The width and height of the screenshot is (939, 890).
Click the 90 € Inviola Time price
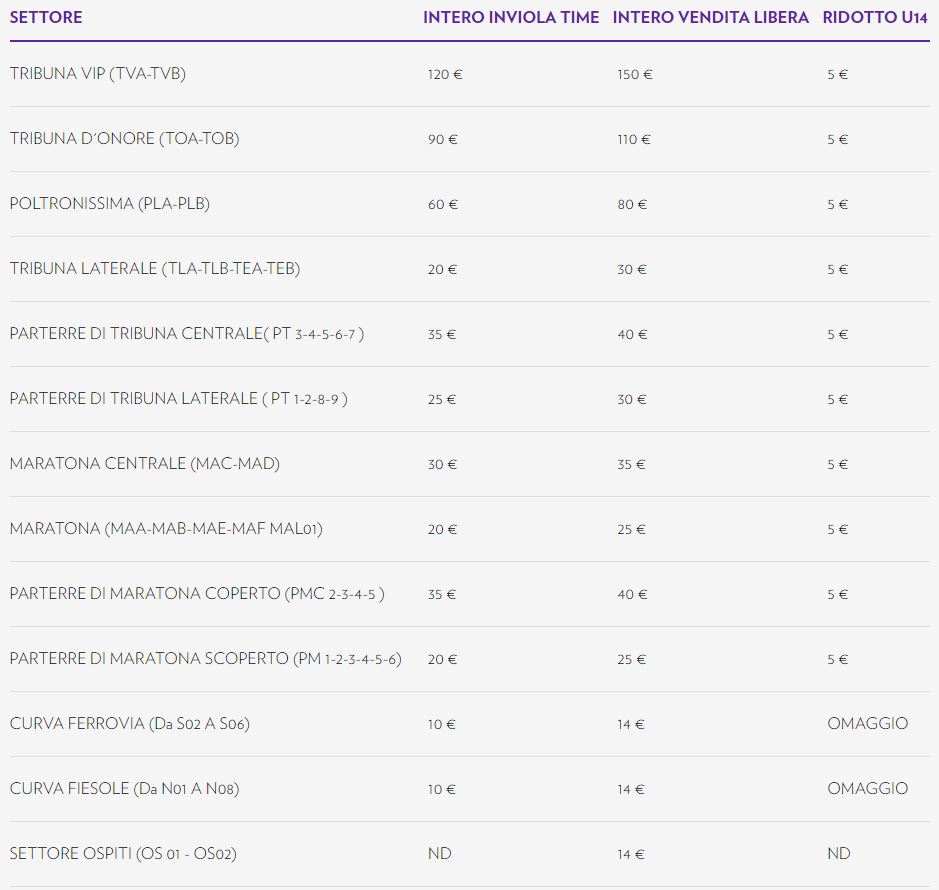[442, 139]
